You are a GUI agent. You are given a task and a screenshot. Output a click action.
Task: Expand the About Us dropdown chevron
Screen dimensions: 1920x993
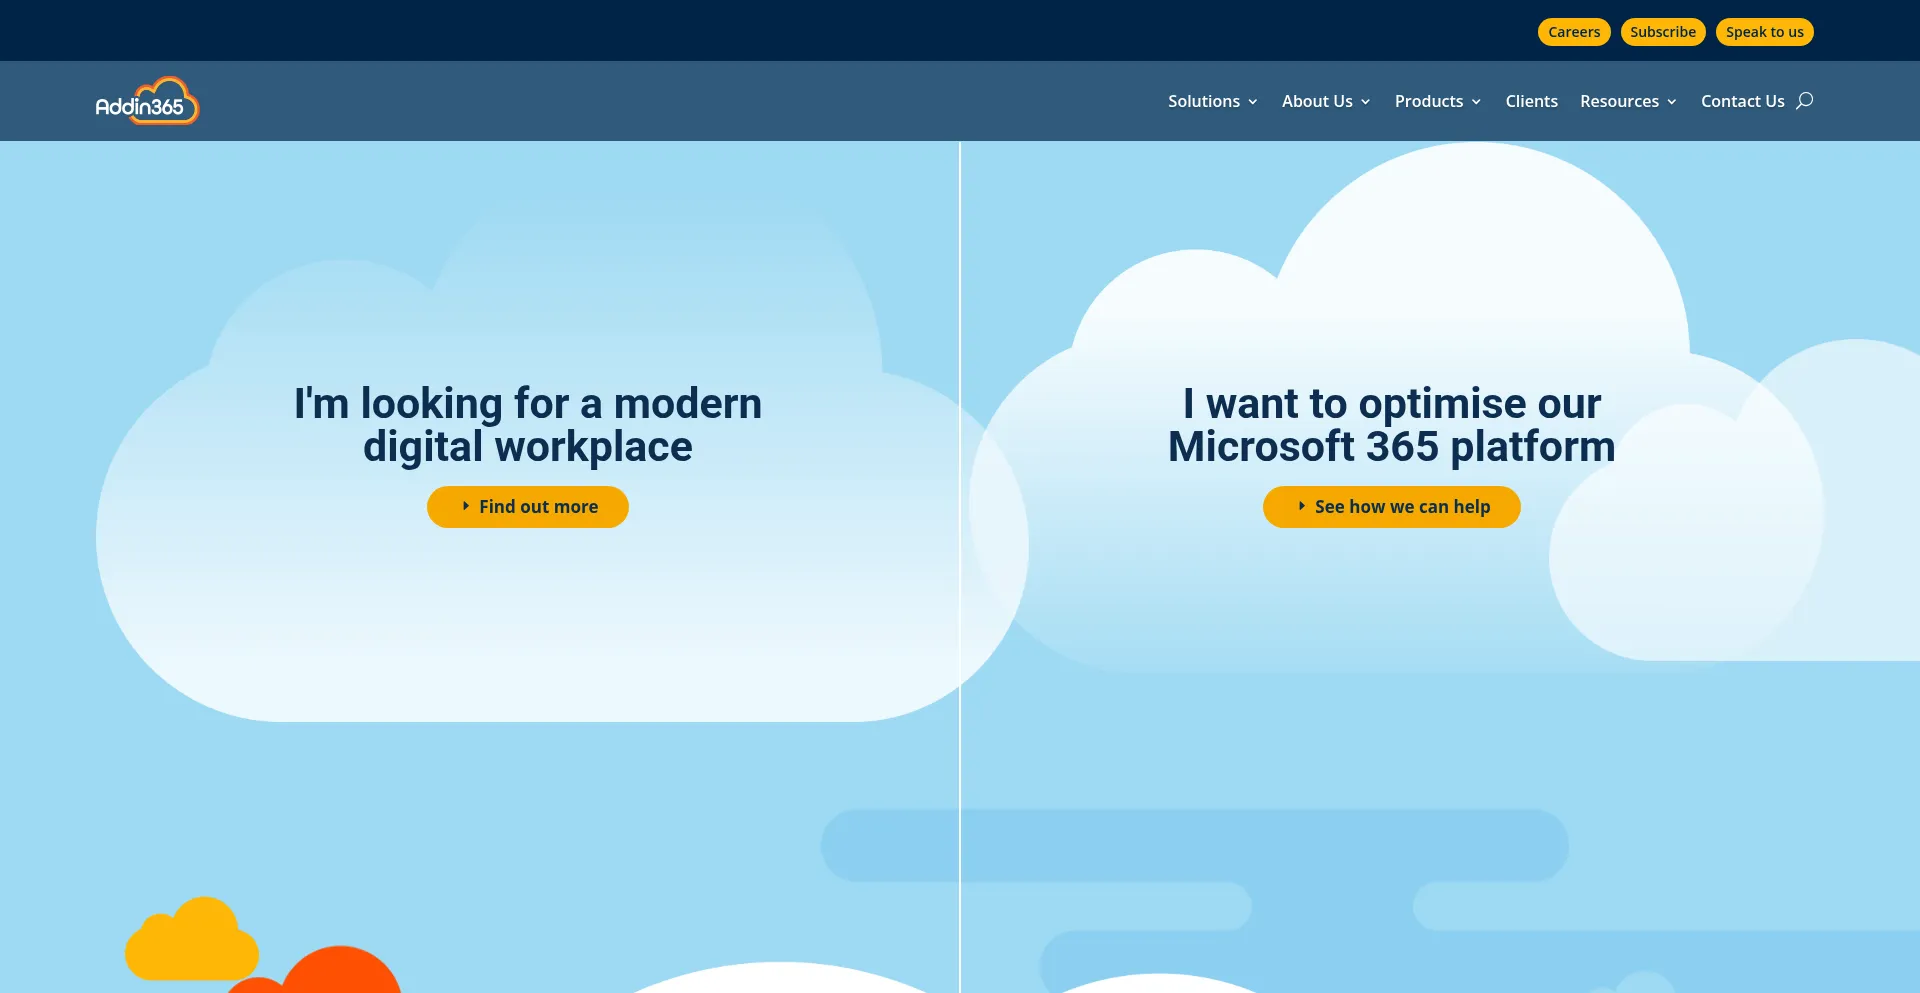(x=1365, y=102)
